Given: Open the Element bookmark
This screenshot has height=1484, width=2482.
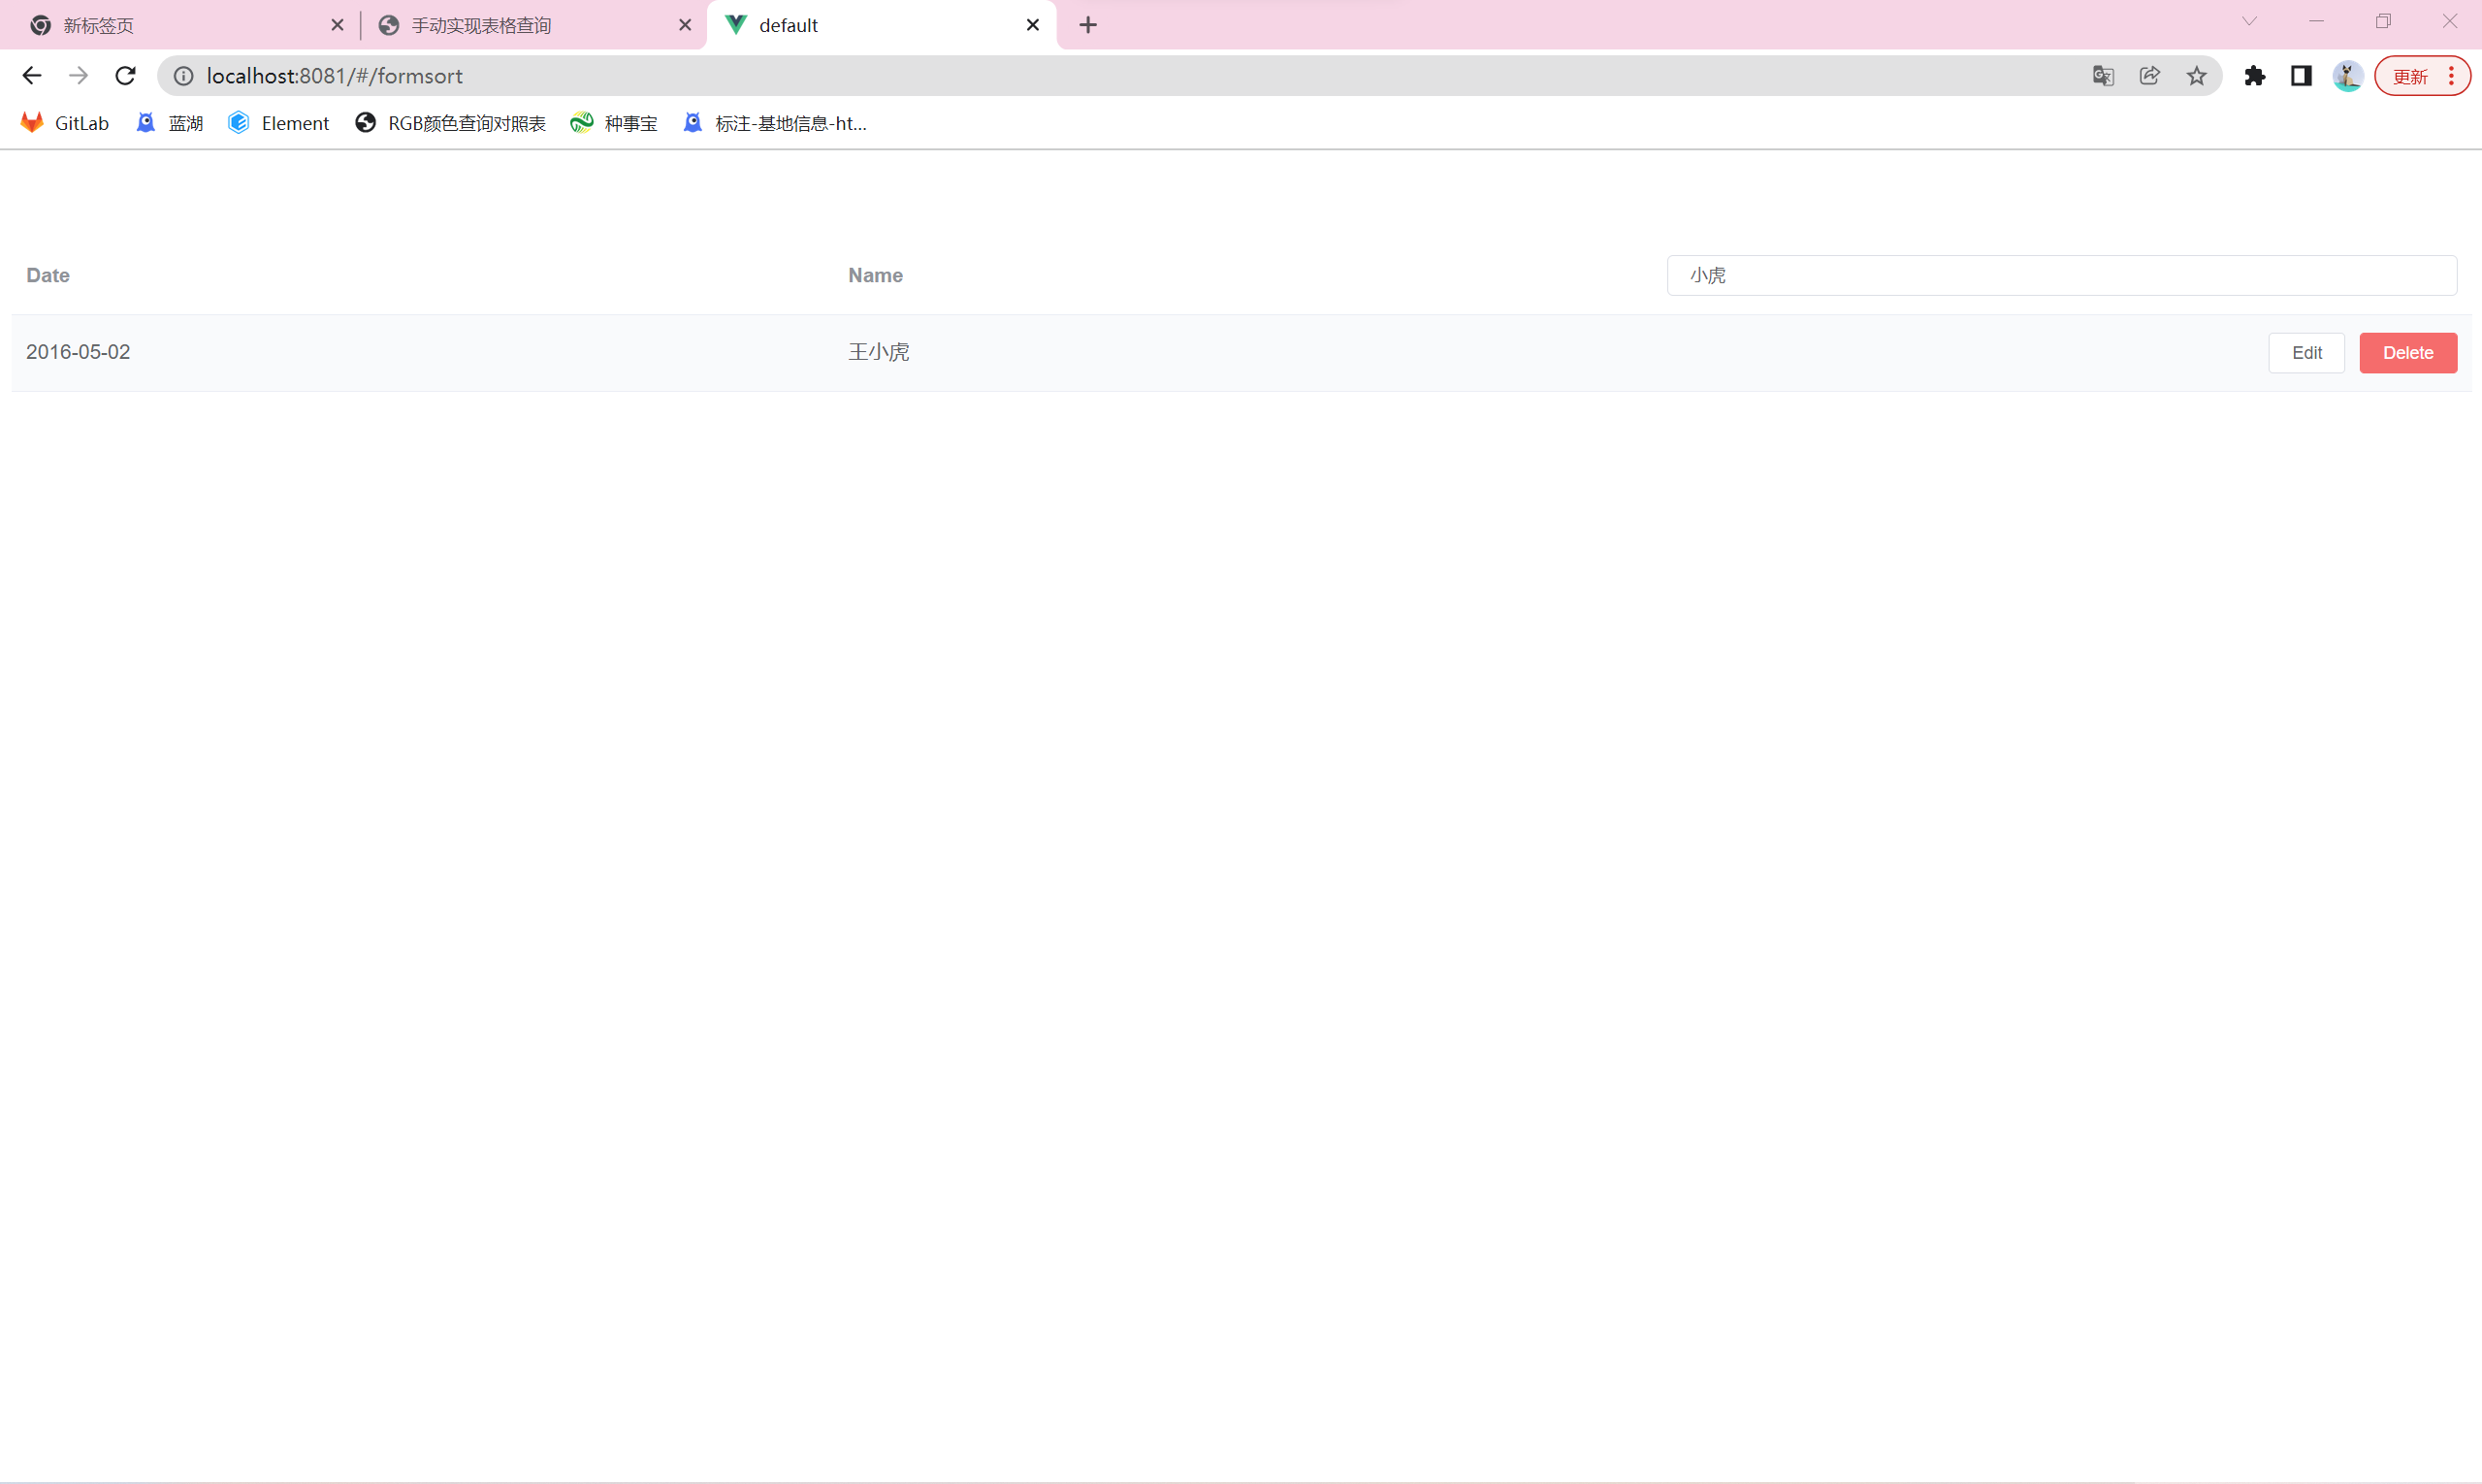Looking at the screenshot, I should pyautogui.click(x=279, y=123).
